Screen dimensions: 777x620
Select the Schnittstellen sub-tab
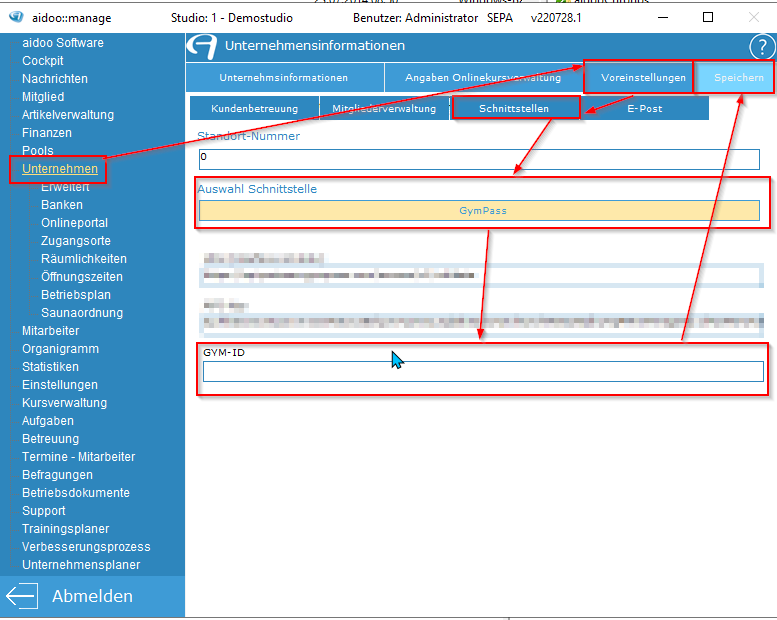pyautogui.click(x=514, y=109)
